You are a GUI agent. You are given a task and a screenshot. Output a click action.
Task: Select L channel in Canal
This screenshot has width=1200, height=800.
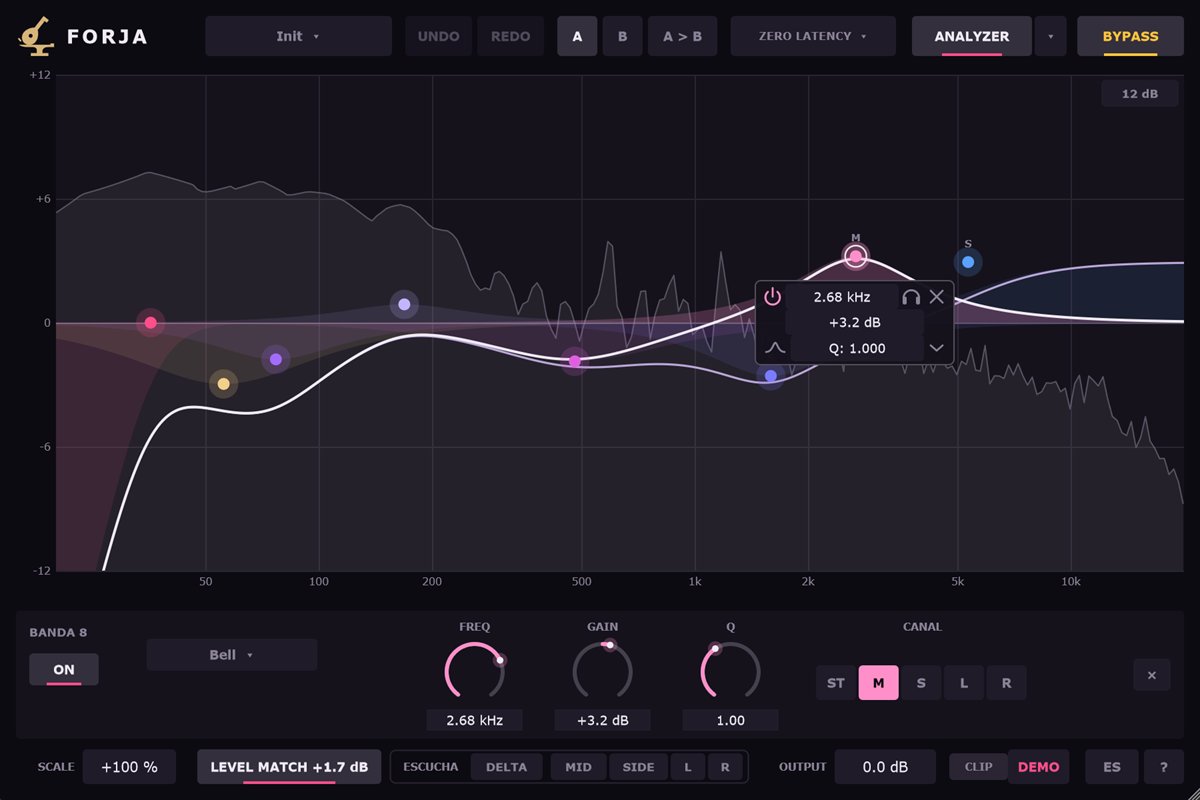coord(964,683)
